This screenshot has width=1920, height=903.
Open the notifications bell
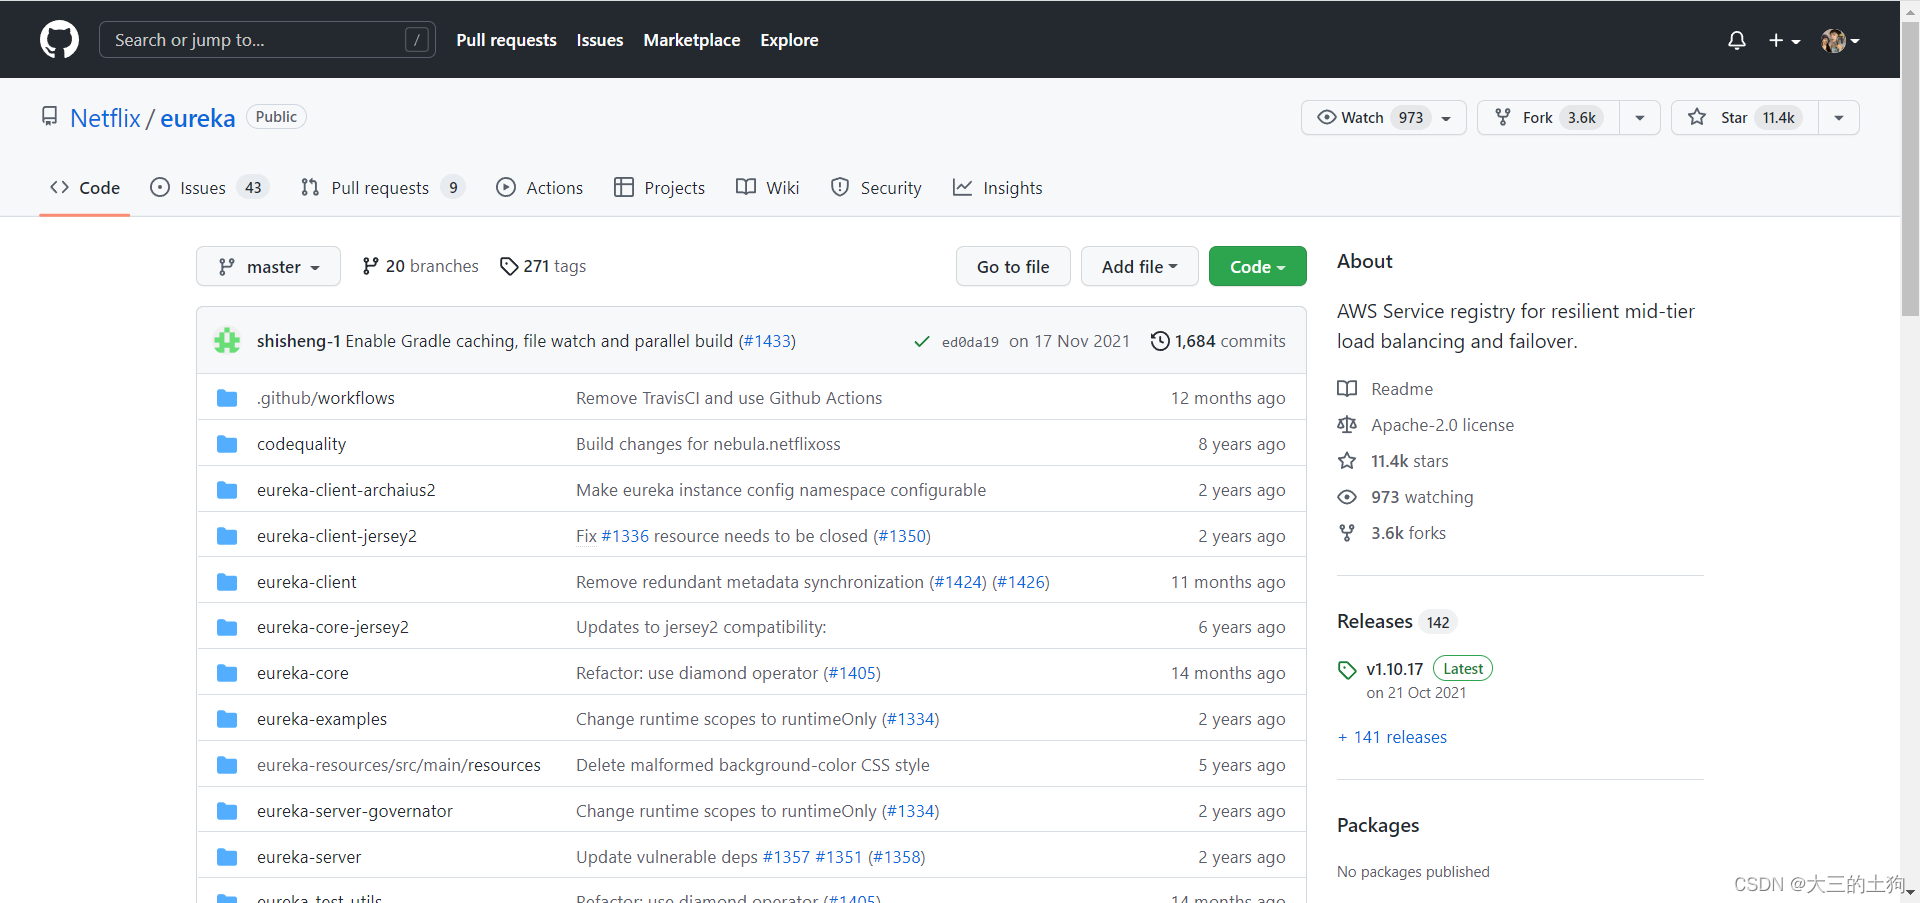(x=1737, y=40)
